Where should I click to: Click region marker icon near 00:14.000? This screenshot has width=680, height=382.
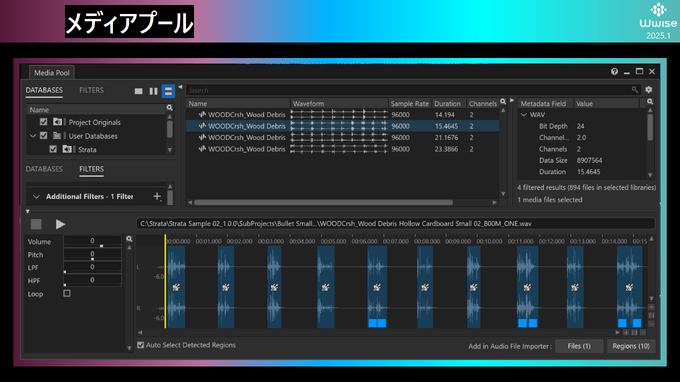[x=629, y=287]
